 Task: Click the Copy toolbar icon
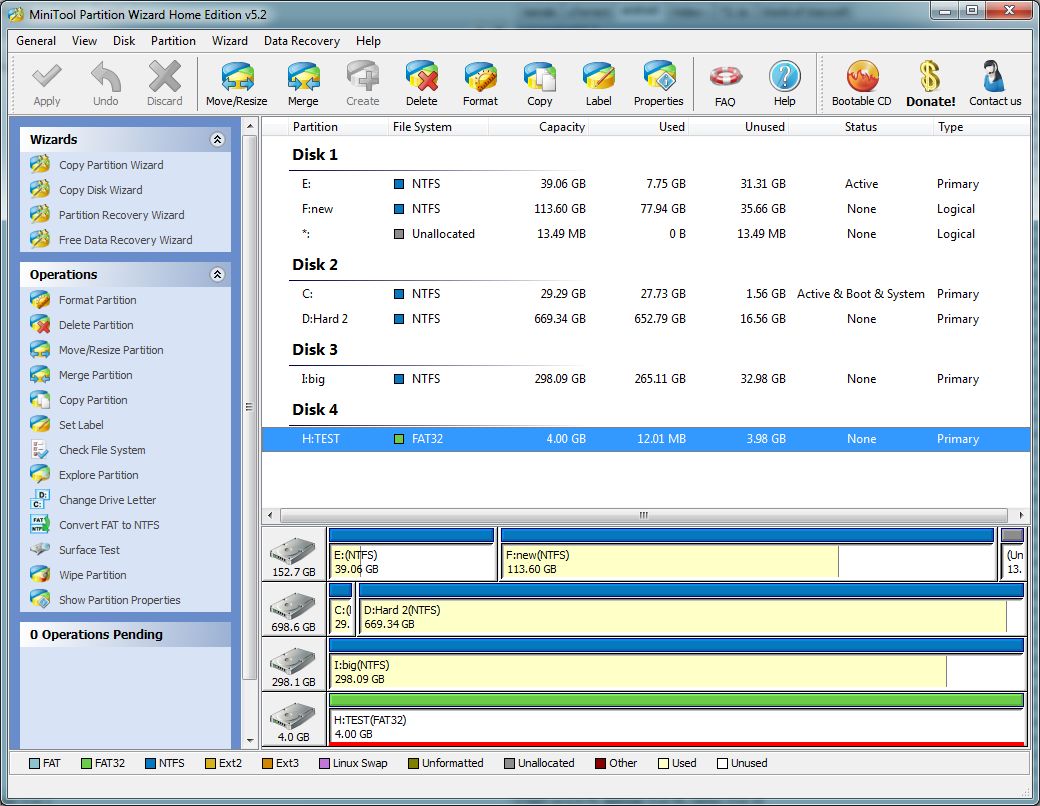pyautogui.click(x=540, y=84)
